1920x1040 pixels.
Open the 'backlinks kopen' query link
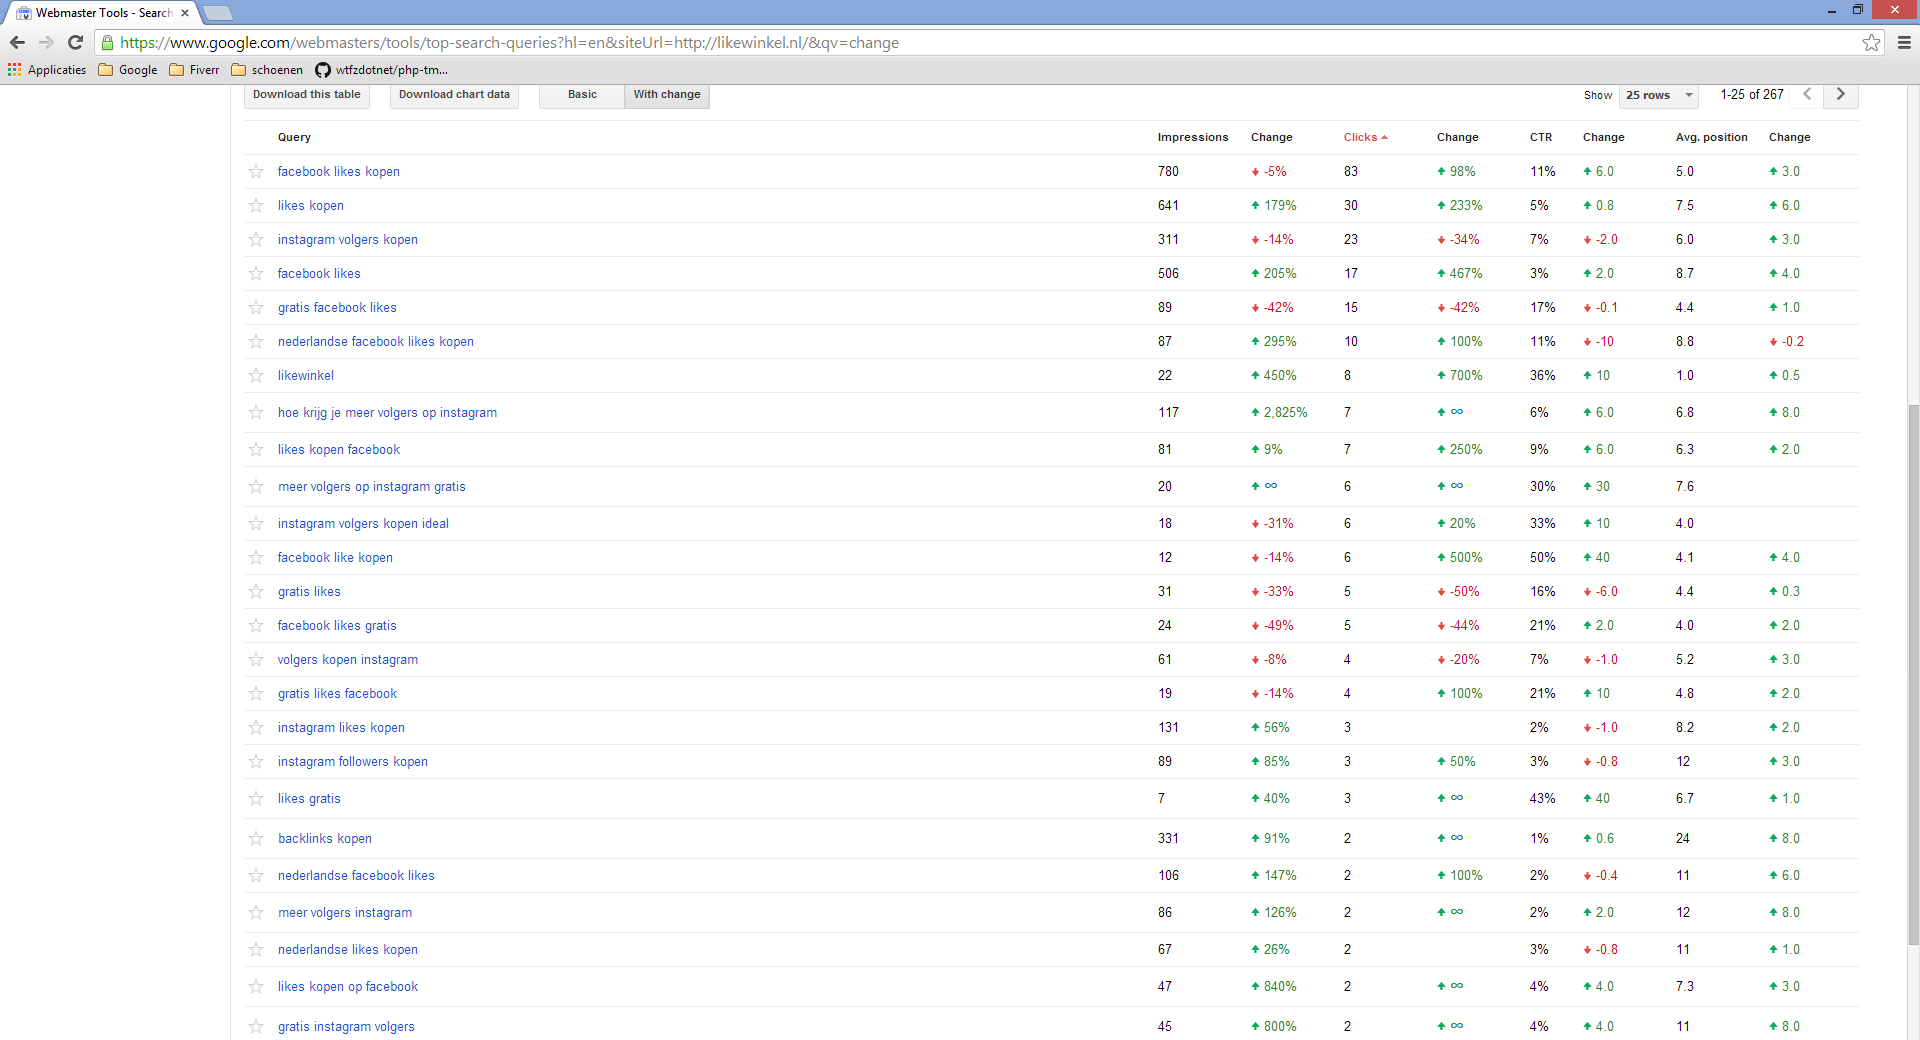click(324, 839)
